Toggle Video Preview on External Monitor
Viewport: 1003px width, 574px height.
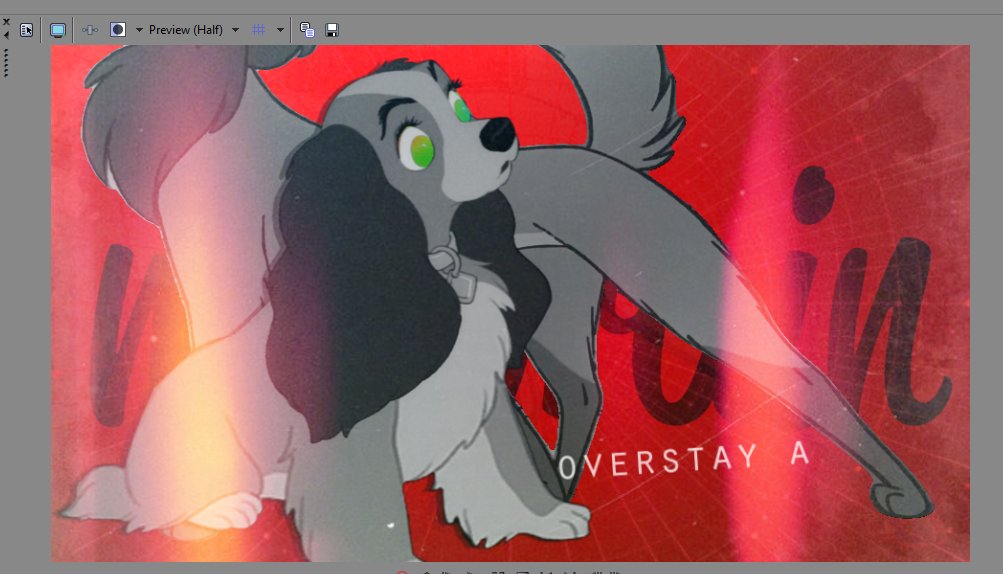58,30
